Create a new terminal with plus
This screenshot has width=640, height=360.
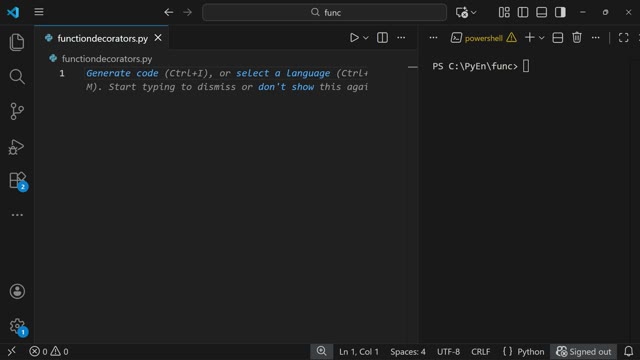[530, 38]
